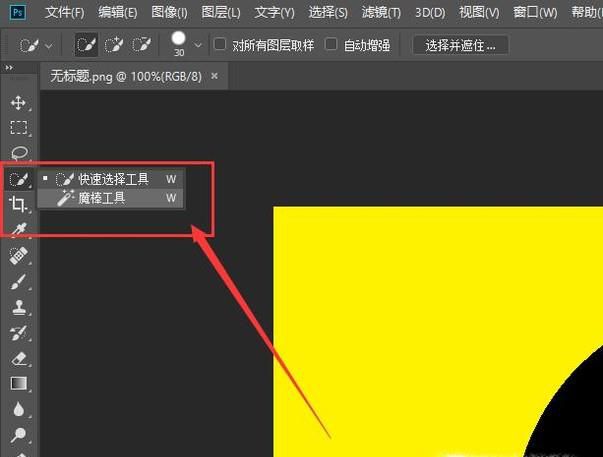The width and height of the screenshot is (603, 457).
Task: Enable 对所有图层取样 checkbox
Action: point(220,44)
